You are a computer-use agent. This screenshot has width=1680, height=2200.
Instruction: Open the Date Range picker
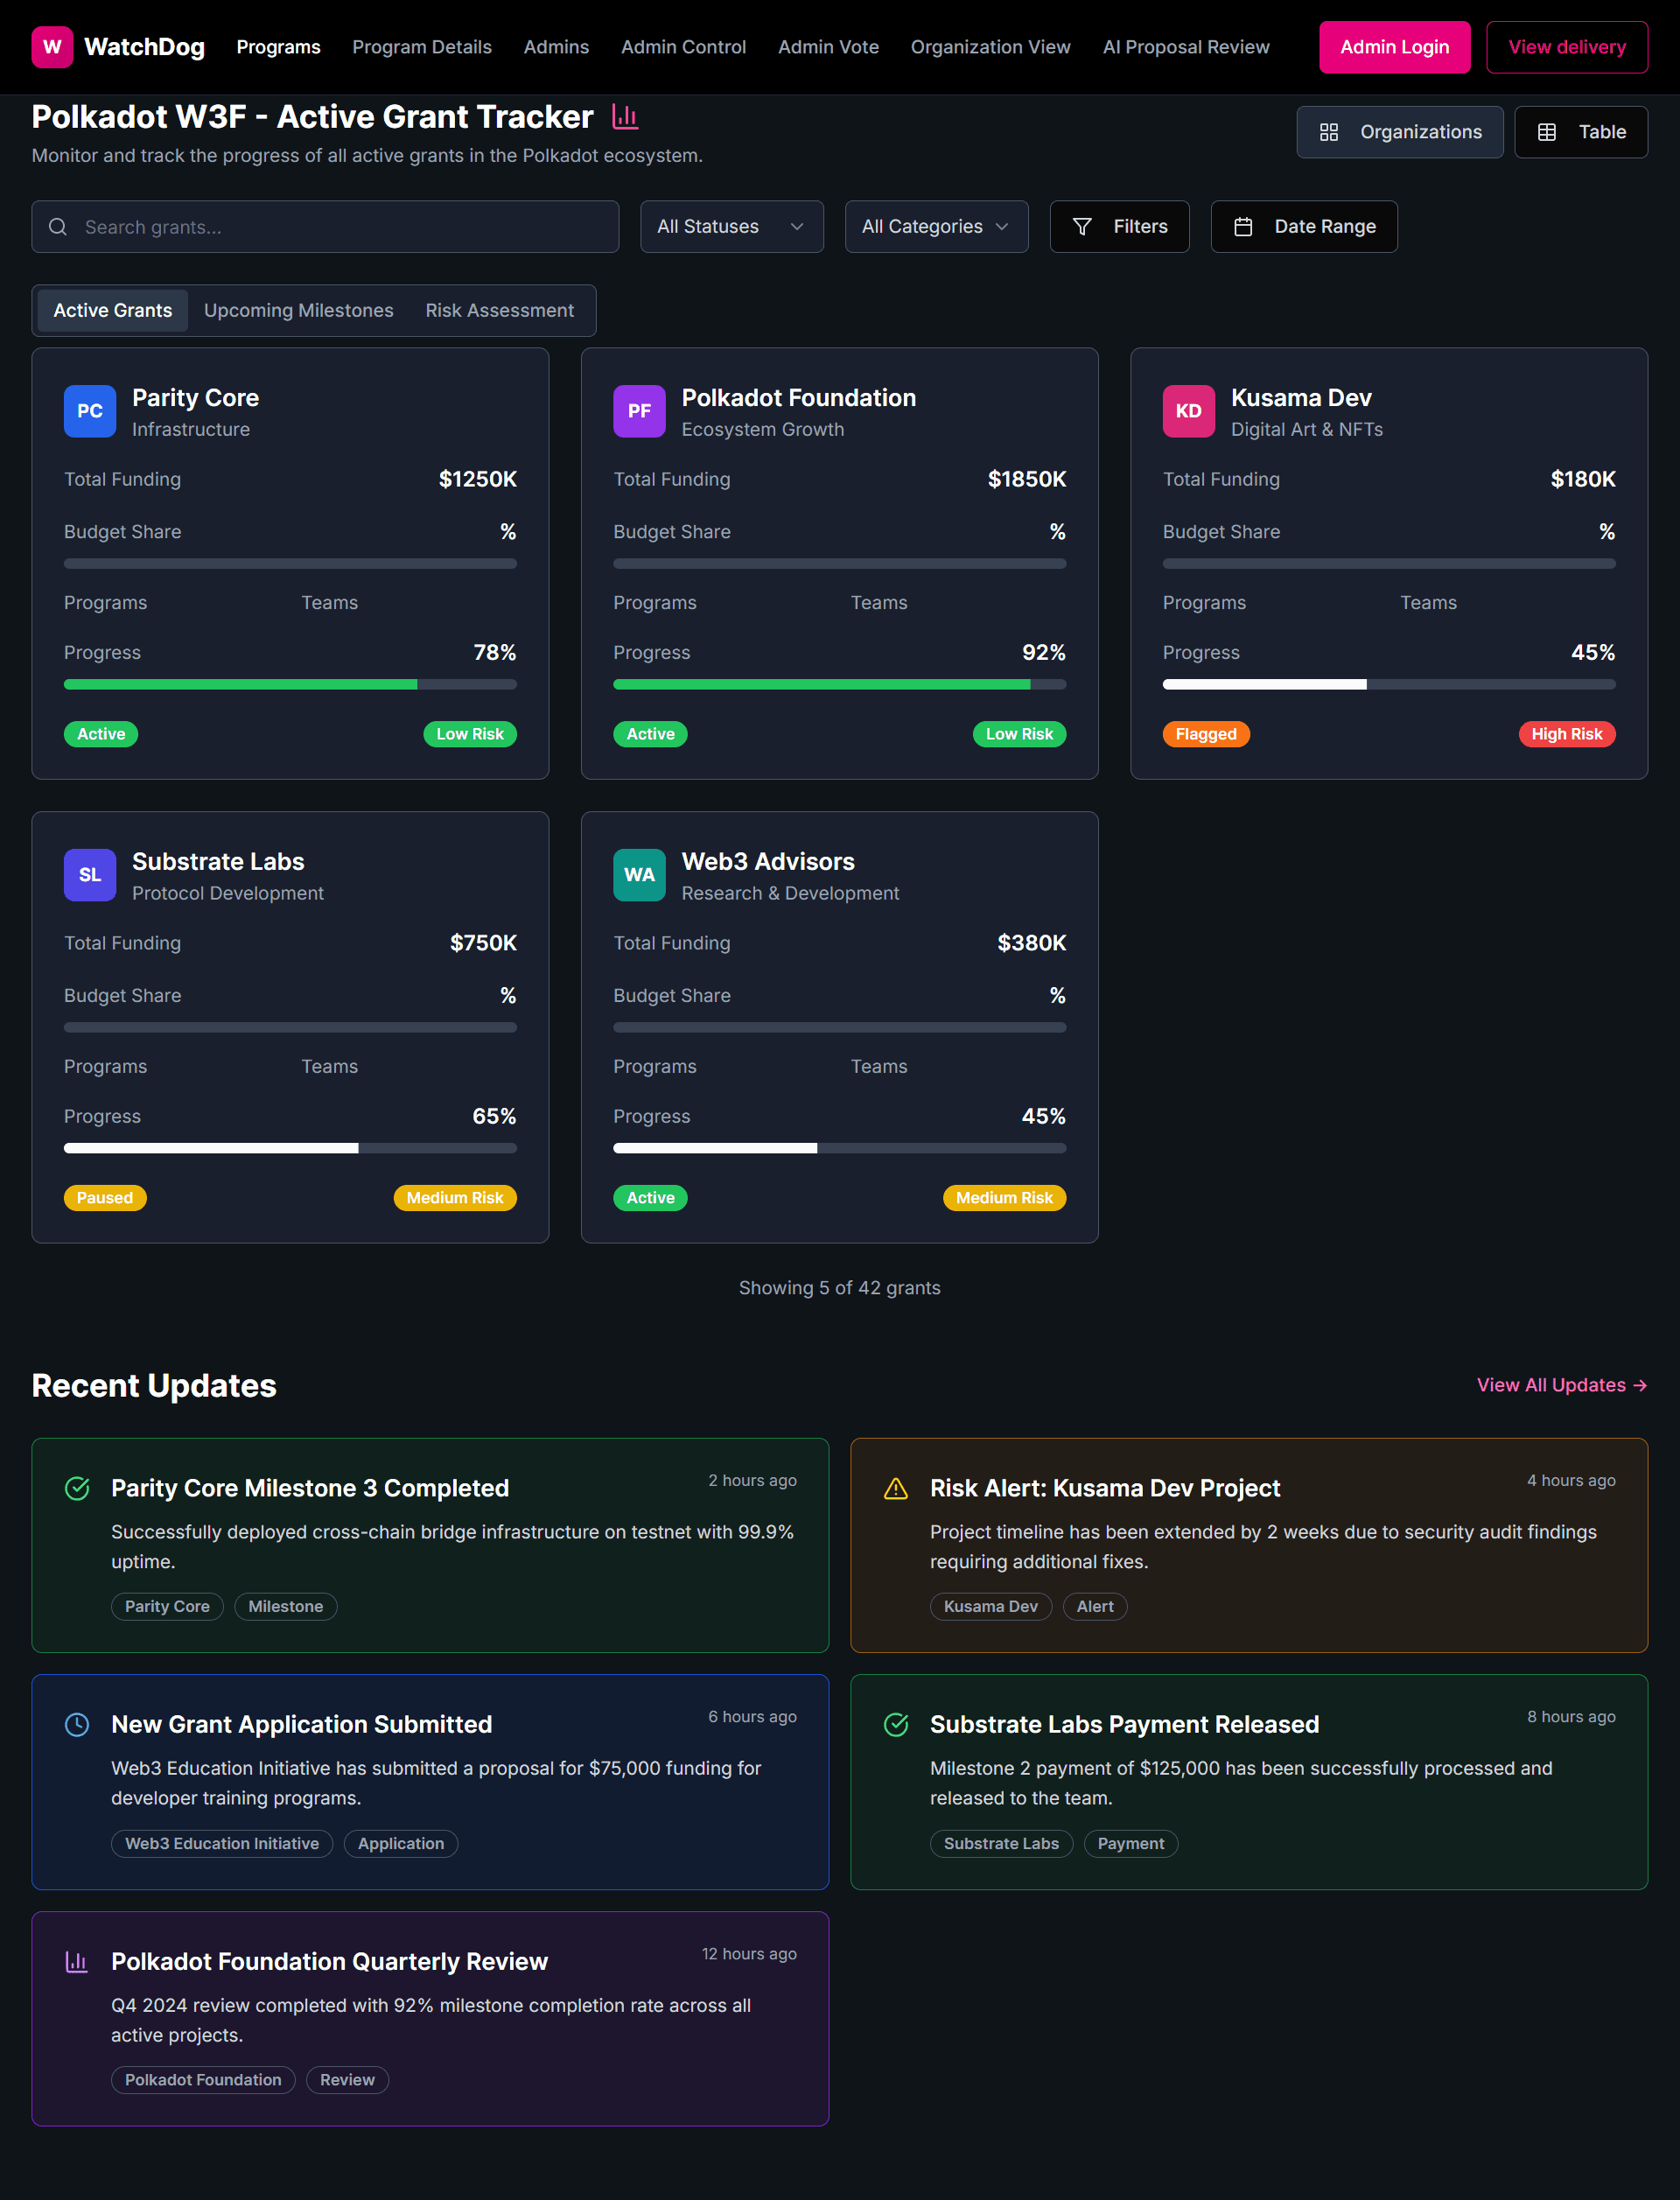[1303, 227]
